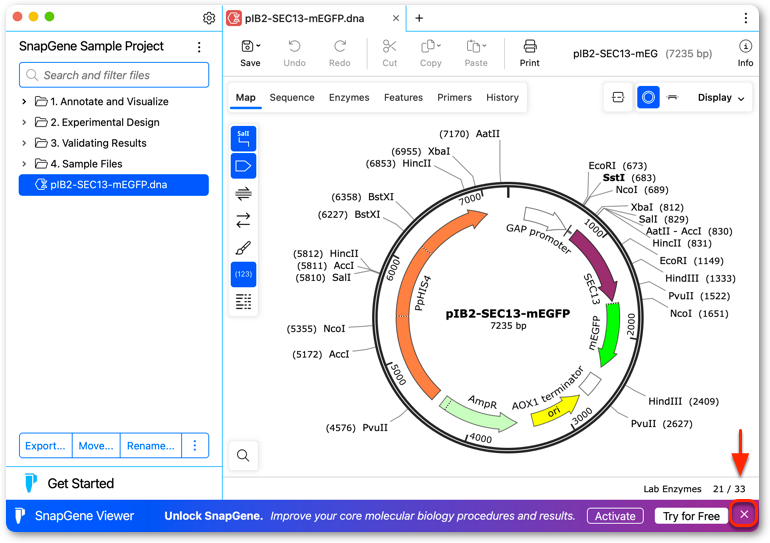Toggle enzyme position numbers (123) button
Image resolution: width=770 pixels, height=543 pixels.
click(244, 274)
